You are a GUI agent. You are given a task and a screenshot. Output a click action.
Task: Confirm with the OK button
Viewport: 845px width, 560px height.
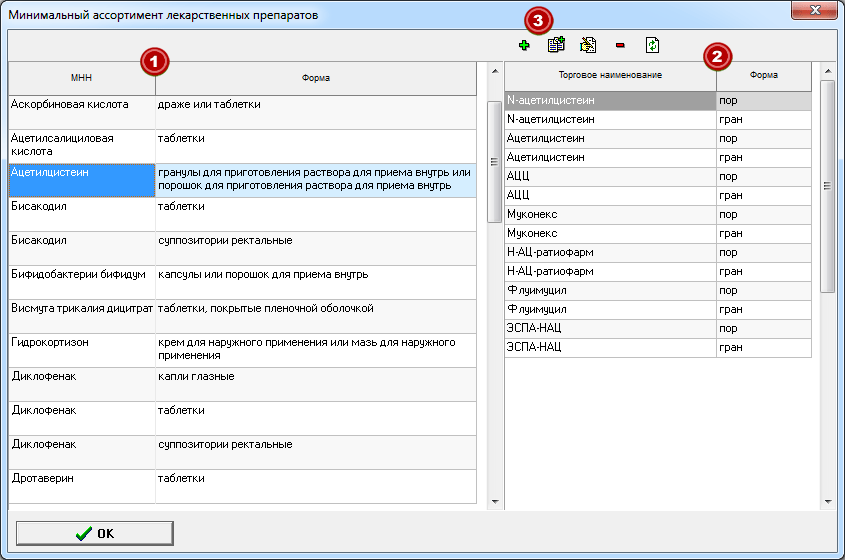tap(95, 533)
